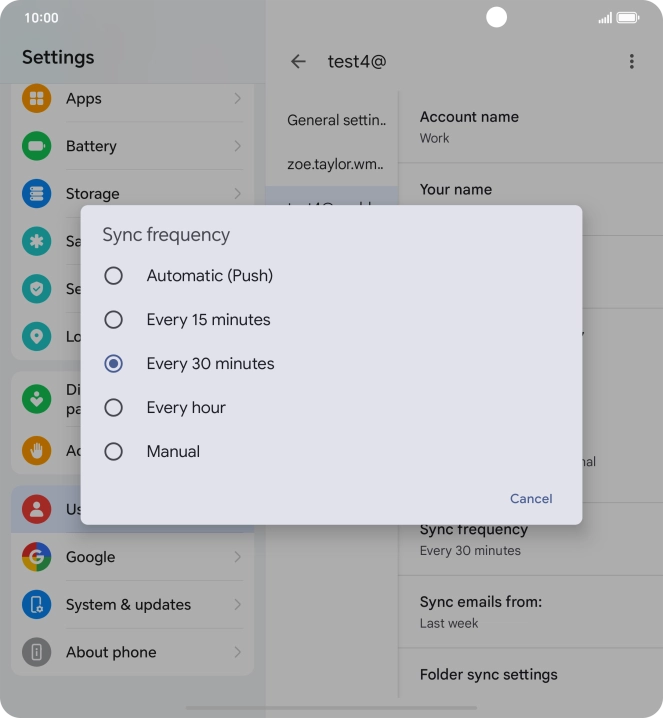
Task: Tap the green Battery icon
Action: pos(37,146)
